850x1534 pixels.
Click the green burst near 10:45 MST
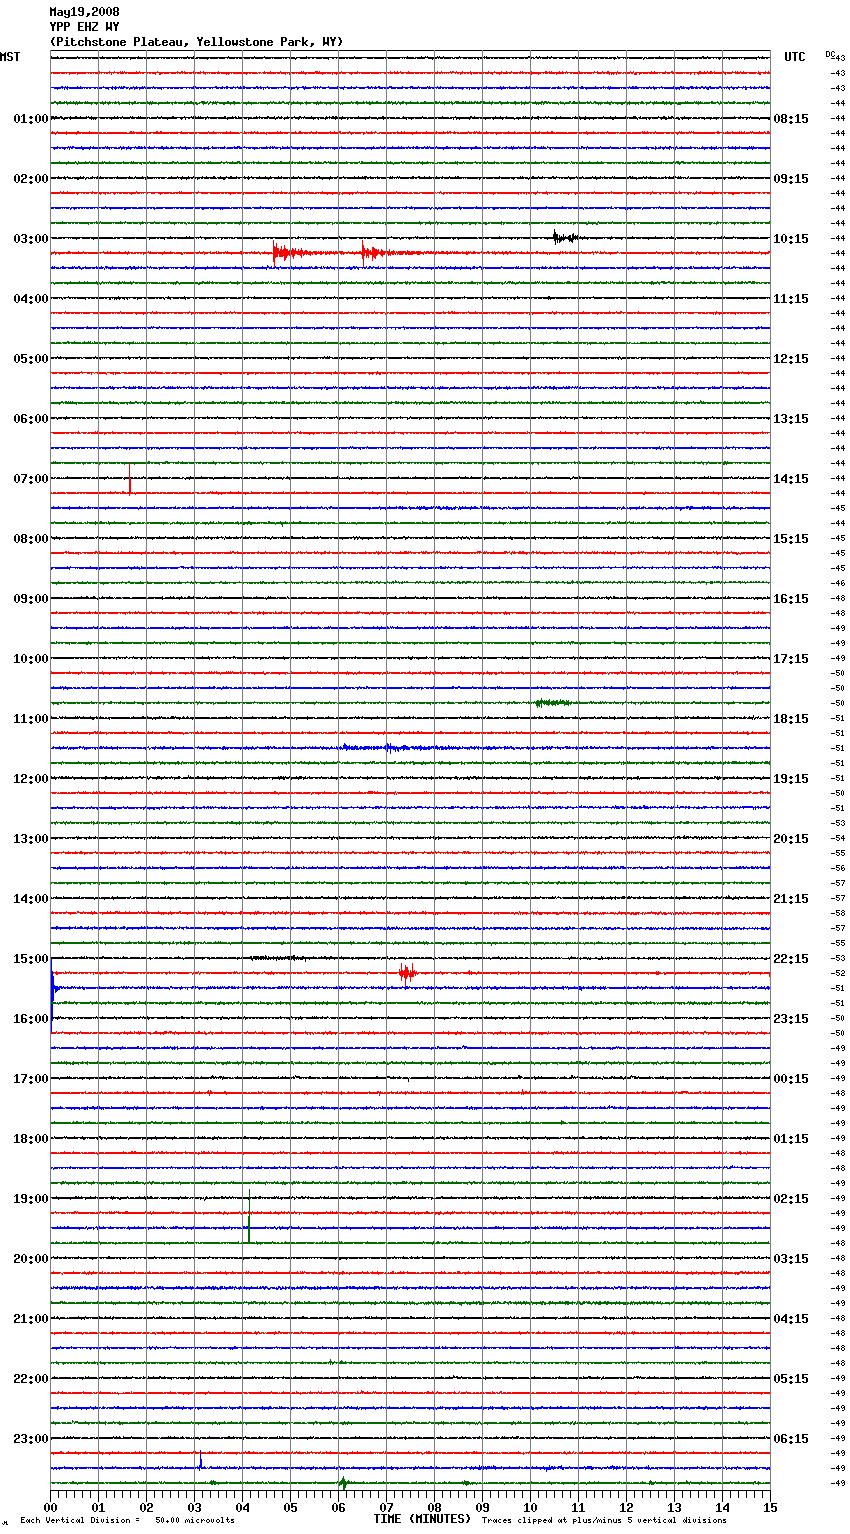pos(552,703)
